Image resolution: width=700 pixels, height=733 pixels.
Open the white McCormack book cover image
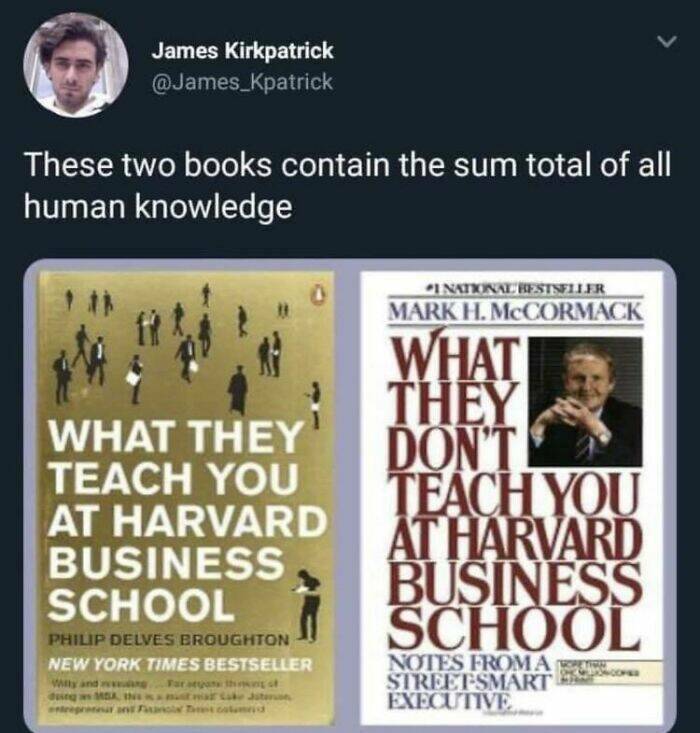point(512,497)
